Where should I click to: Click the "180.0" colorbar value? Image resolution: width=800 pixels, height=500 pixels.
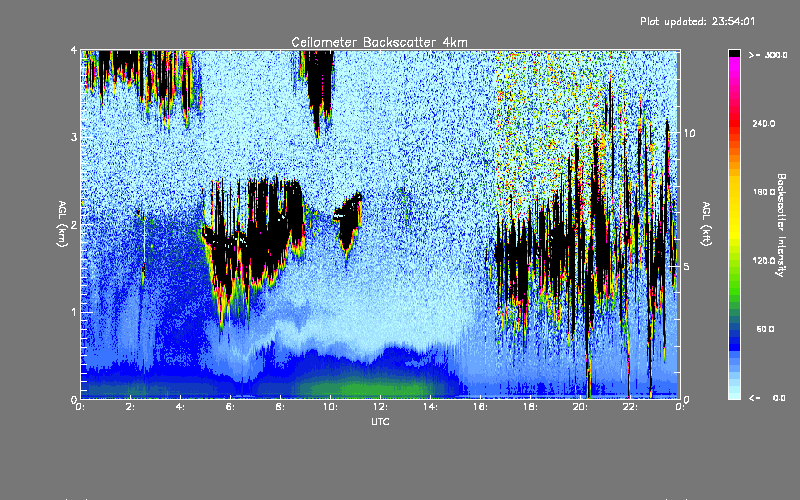click(x=764, y=192)
